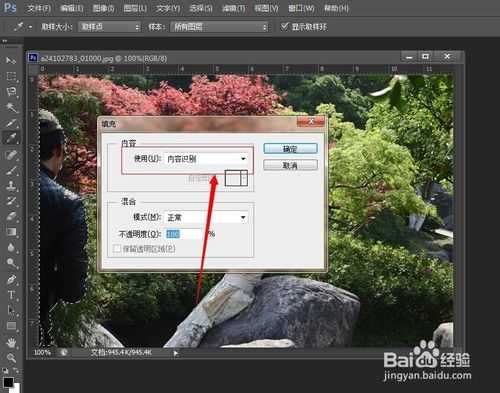Open the 图层(L) menu
Image resolution: width=500 pixels, height=393 pixels.
pyautogui.click(x=135, y=8)
